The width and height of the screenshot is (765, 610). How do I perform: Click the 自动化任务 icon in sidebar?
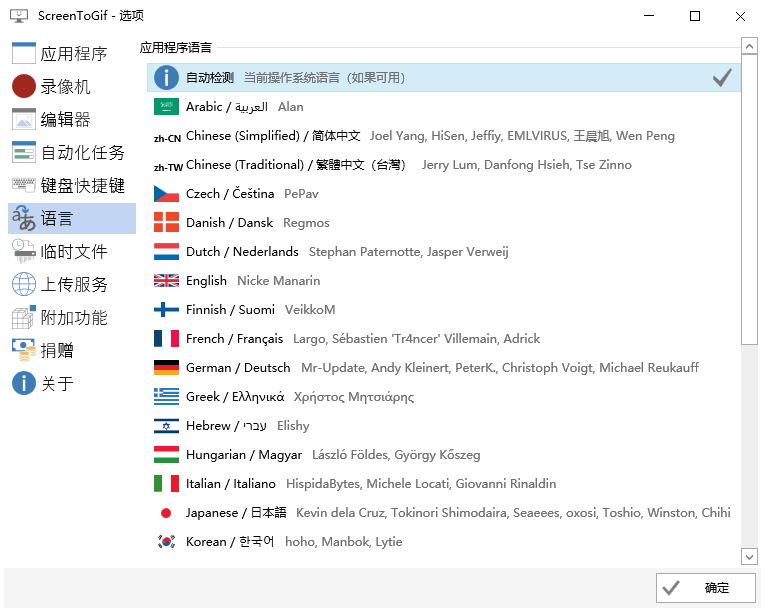click(23, 152)
